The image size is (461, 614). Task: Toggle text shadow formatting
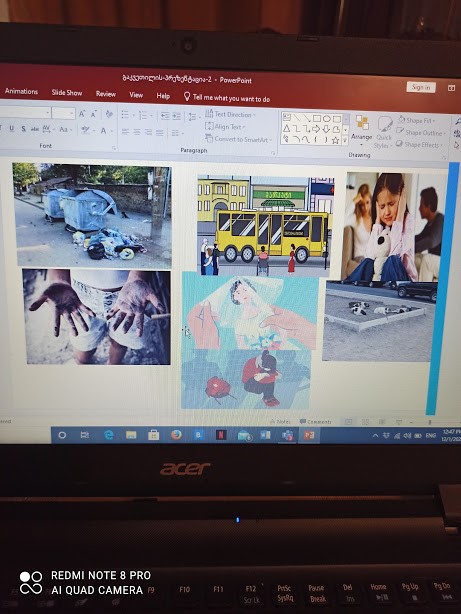[24, 129]
